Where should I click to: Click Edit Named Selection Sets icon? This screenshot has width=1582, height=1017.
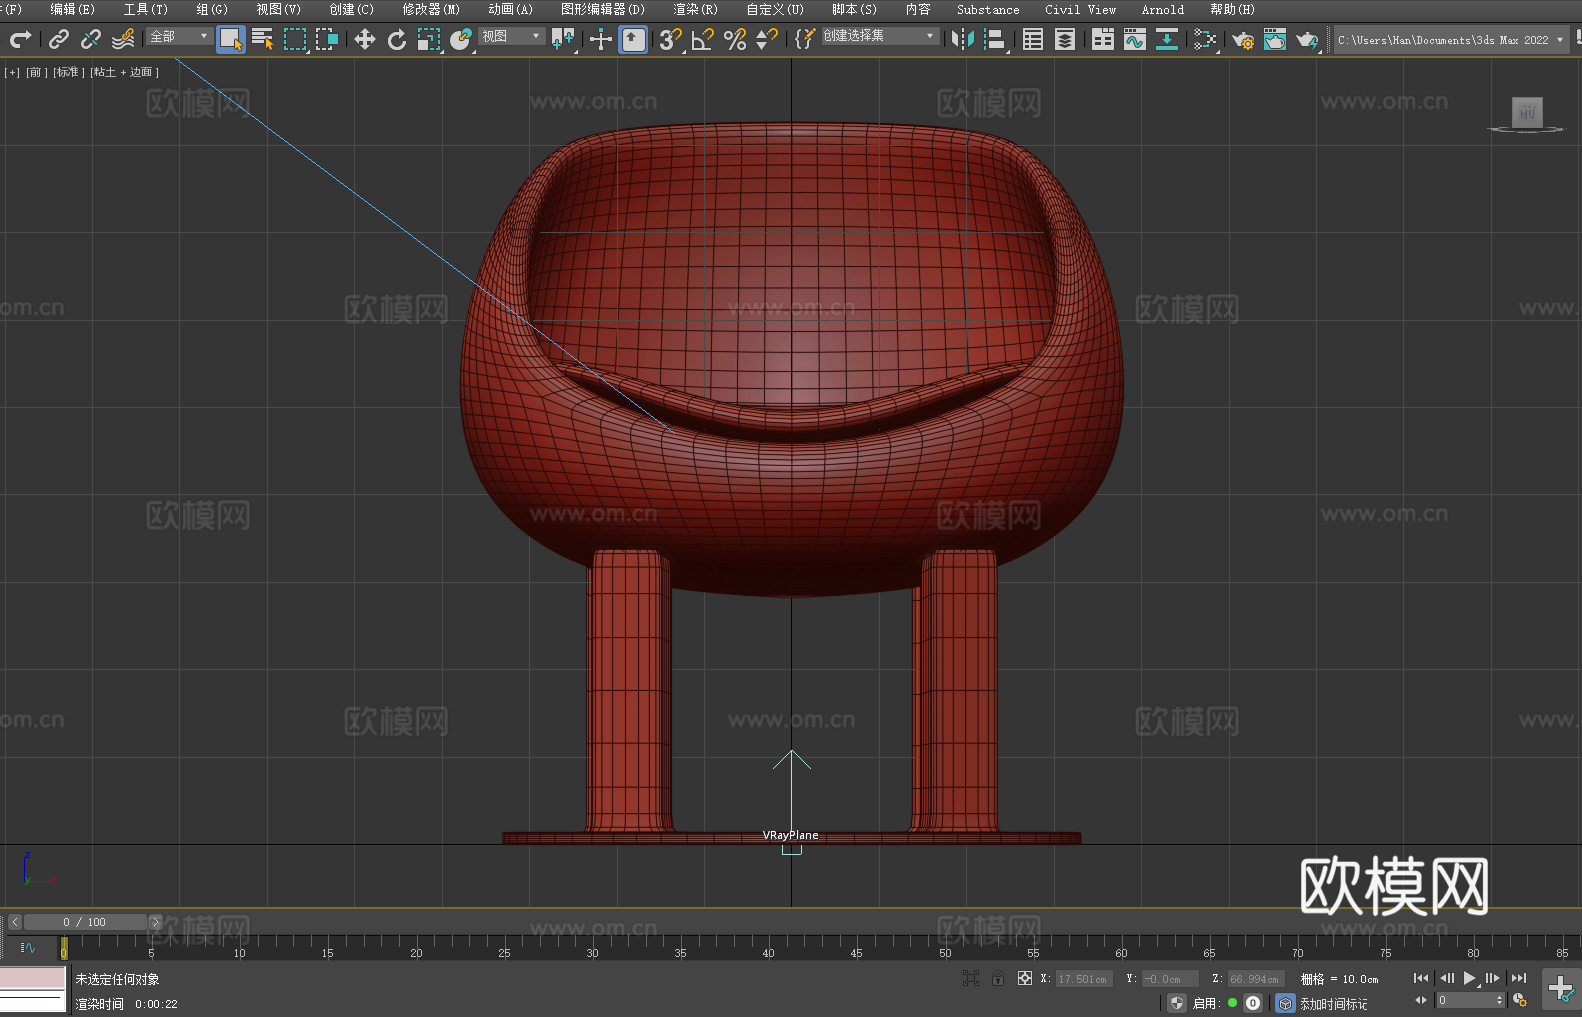804,39
